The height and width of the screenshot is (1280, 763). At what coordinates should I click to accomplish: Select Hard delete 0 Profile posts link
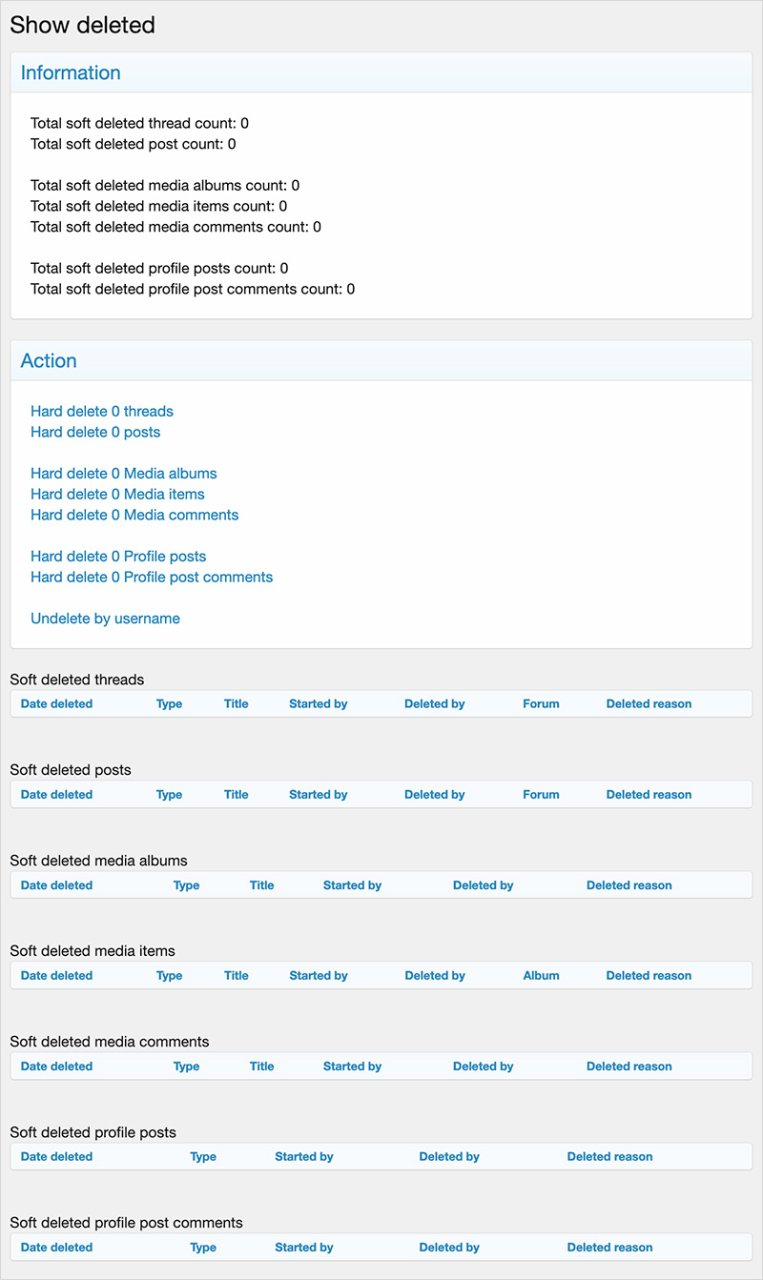point(118,556)
